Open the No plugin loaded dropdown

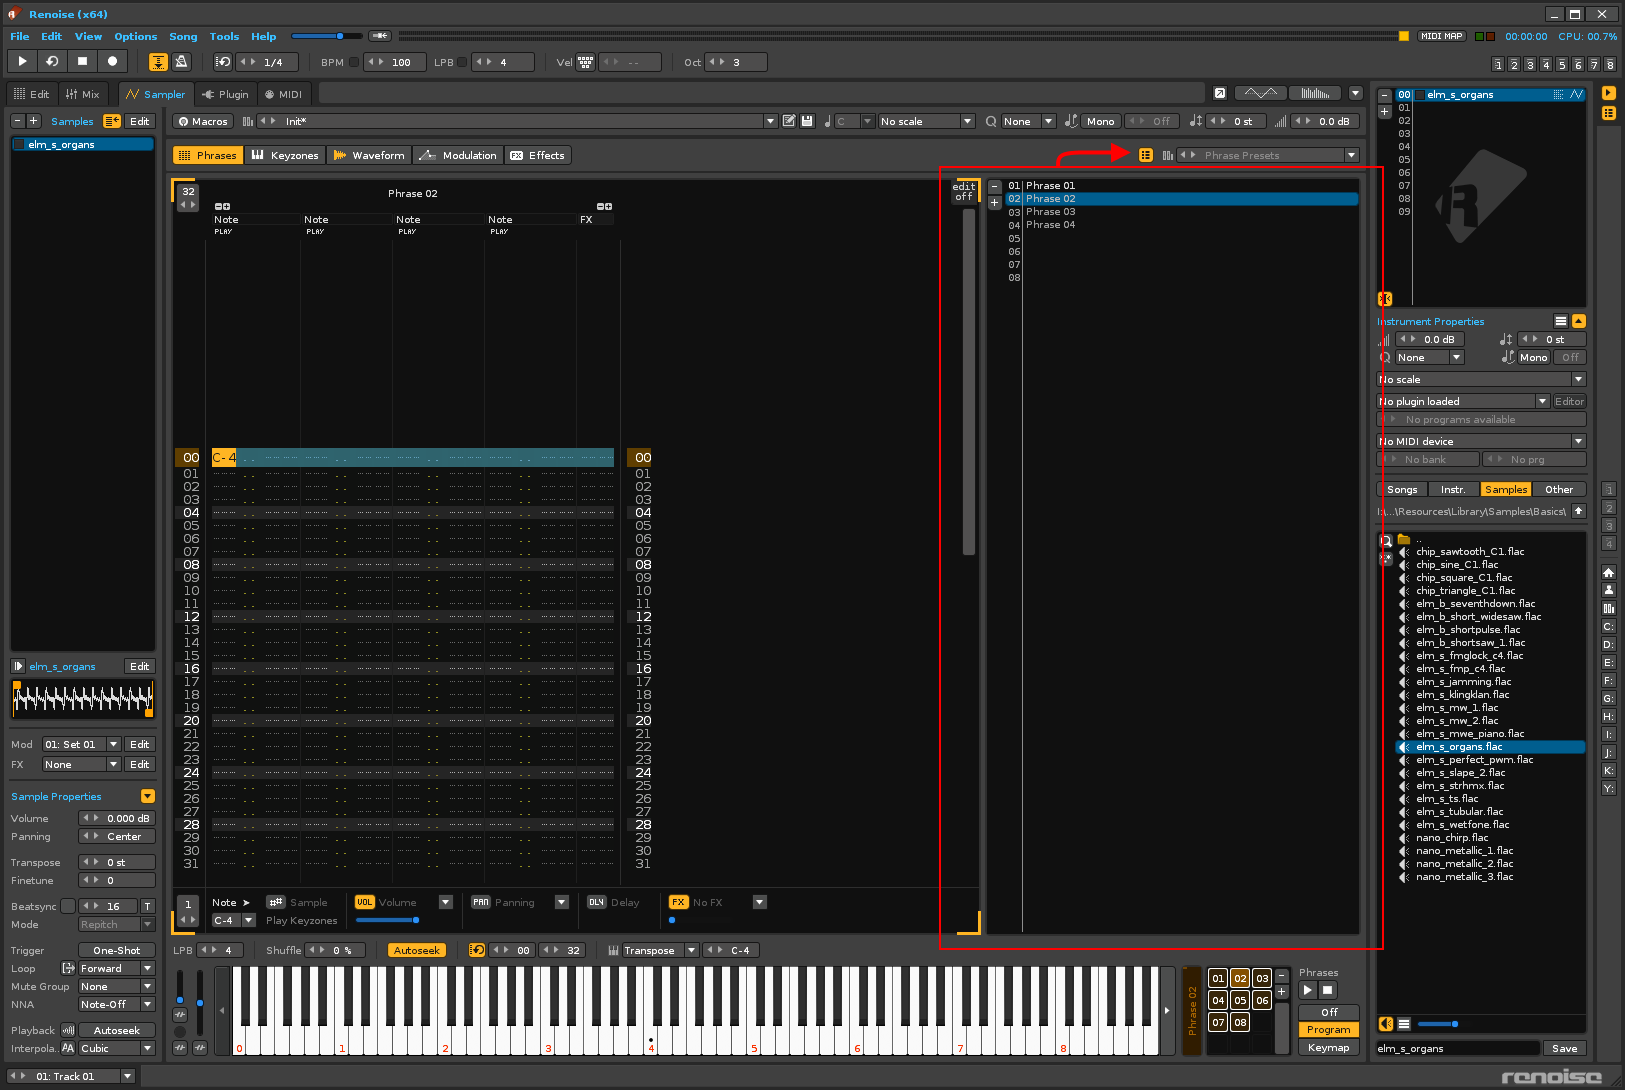coord(1463,401)
